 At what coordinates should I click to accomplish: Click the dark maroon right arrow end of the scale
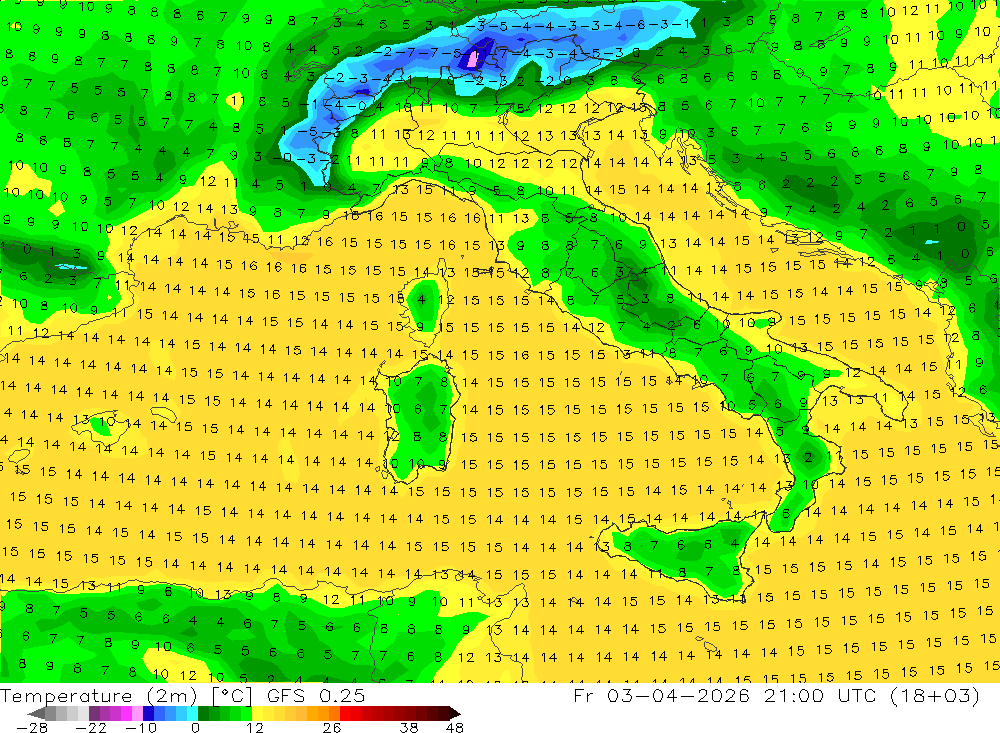pyautogui.click(x=455, y=713)
